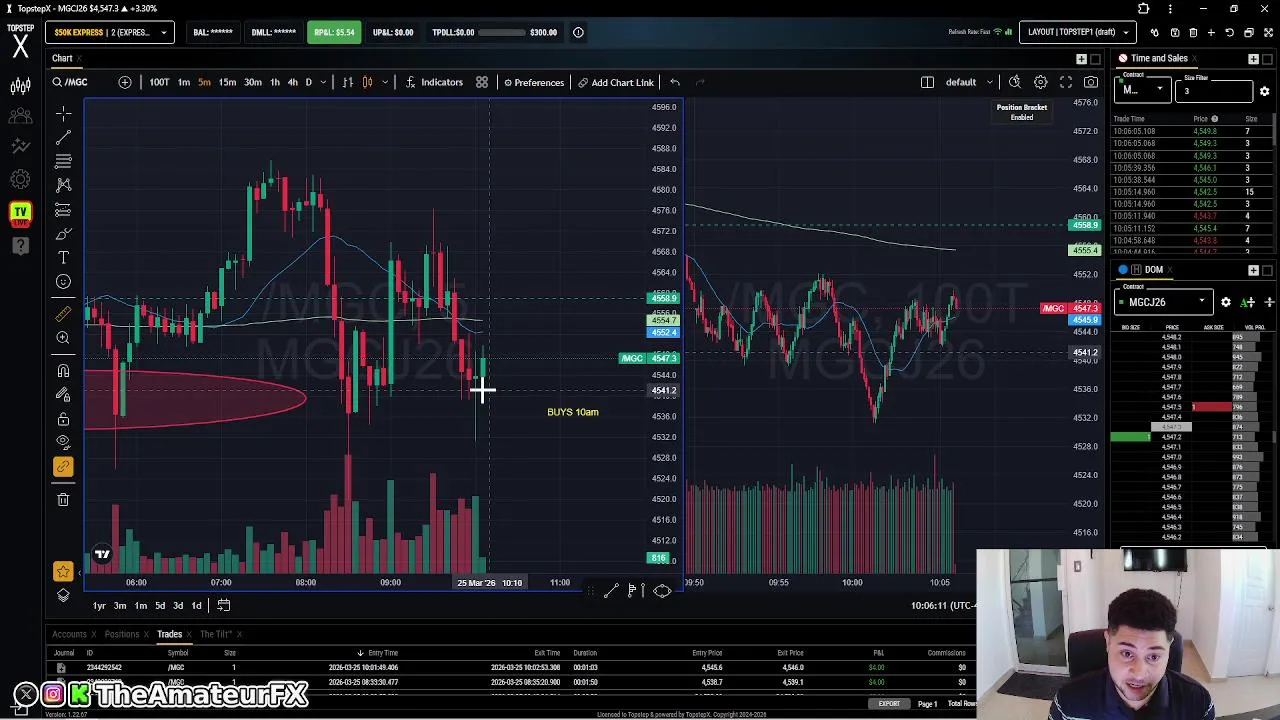Viewport: 1280px width, 720px height.
Task: Toggle maximize square on Time and Sales panel
Action: pyautogui.click(x=1267, y=59)
